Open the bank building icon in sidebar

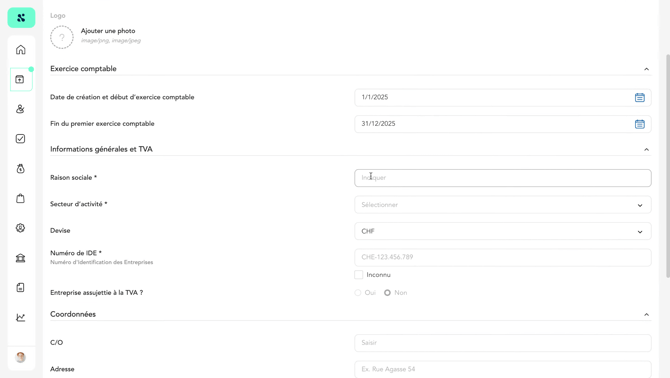click(x=21, y=258)
